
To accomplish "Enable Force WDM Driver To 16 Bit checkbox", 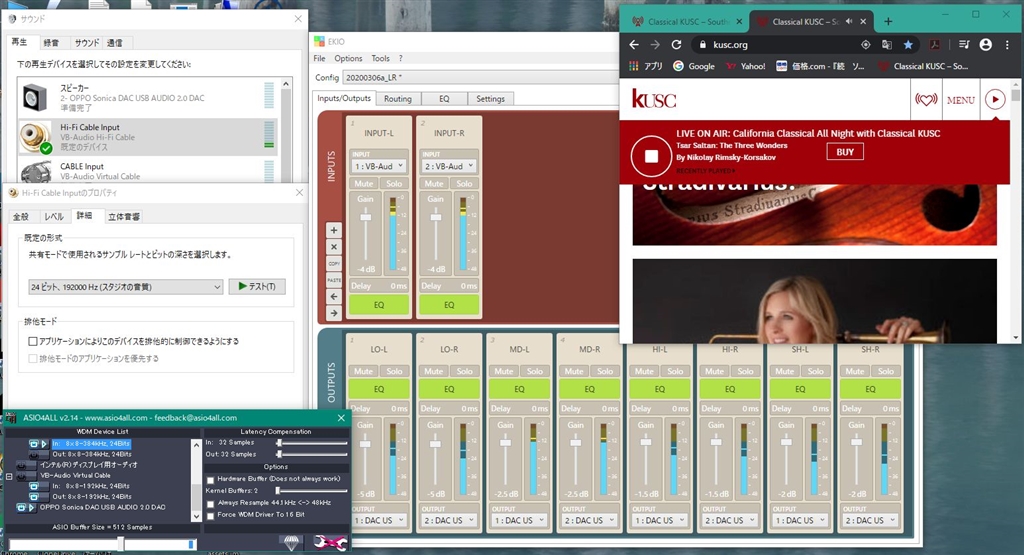I will click(210, 516).
